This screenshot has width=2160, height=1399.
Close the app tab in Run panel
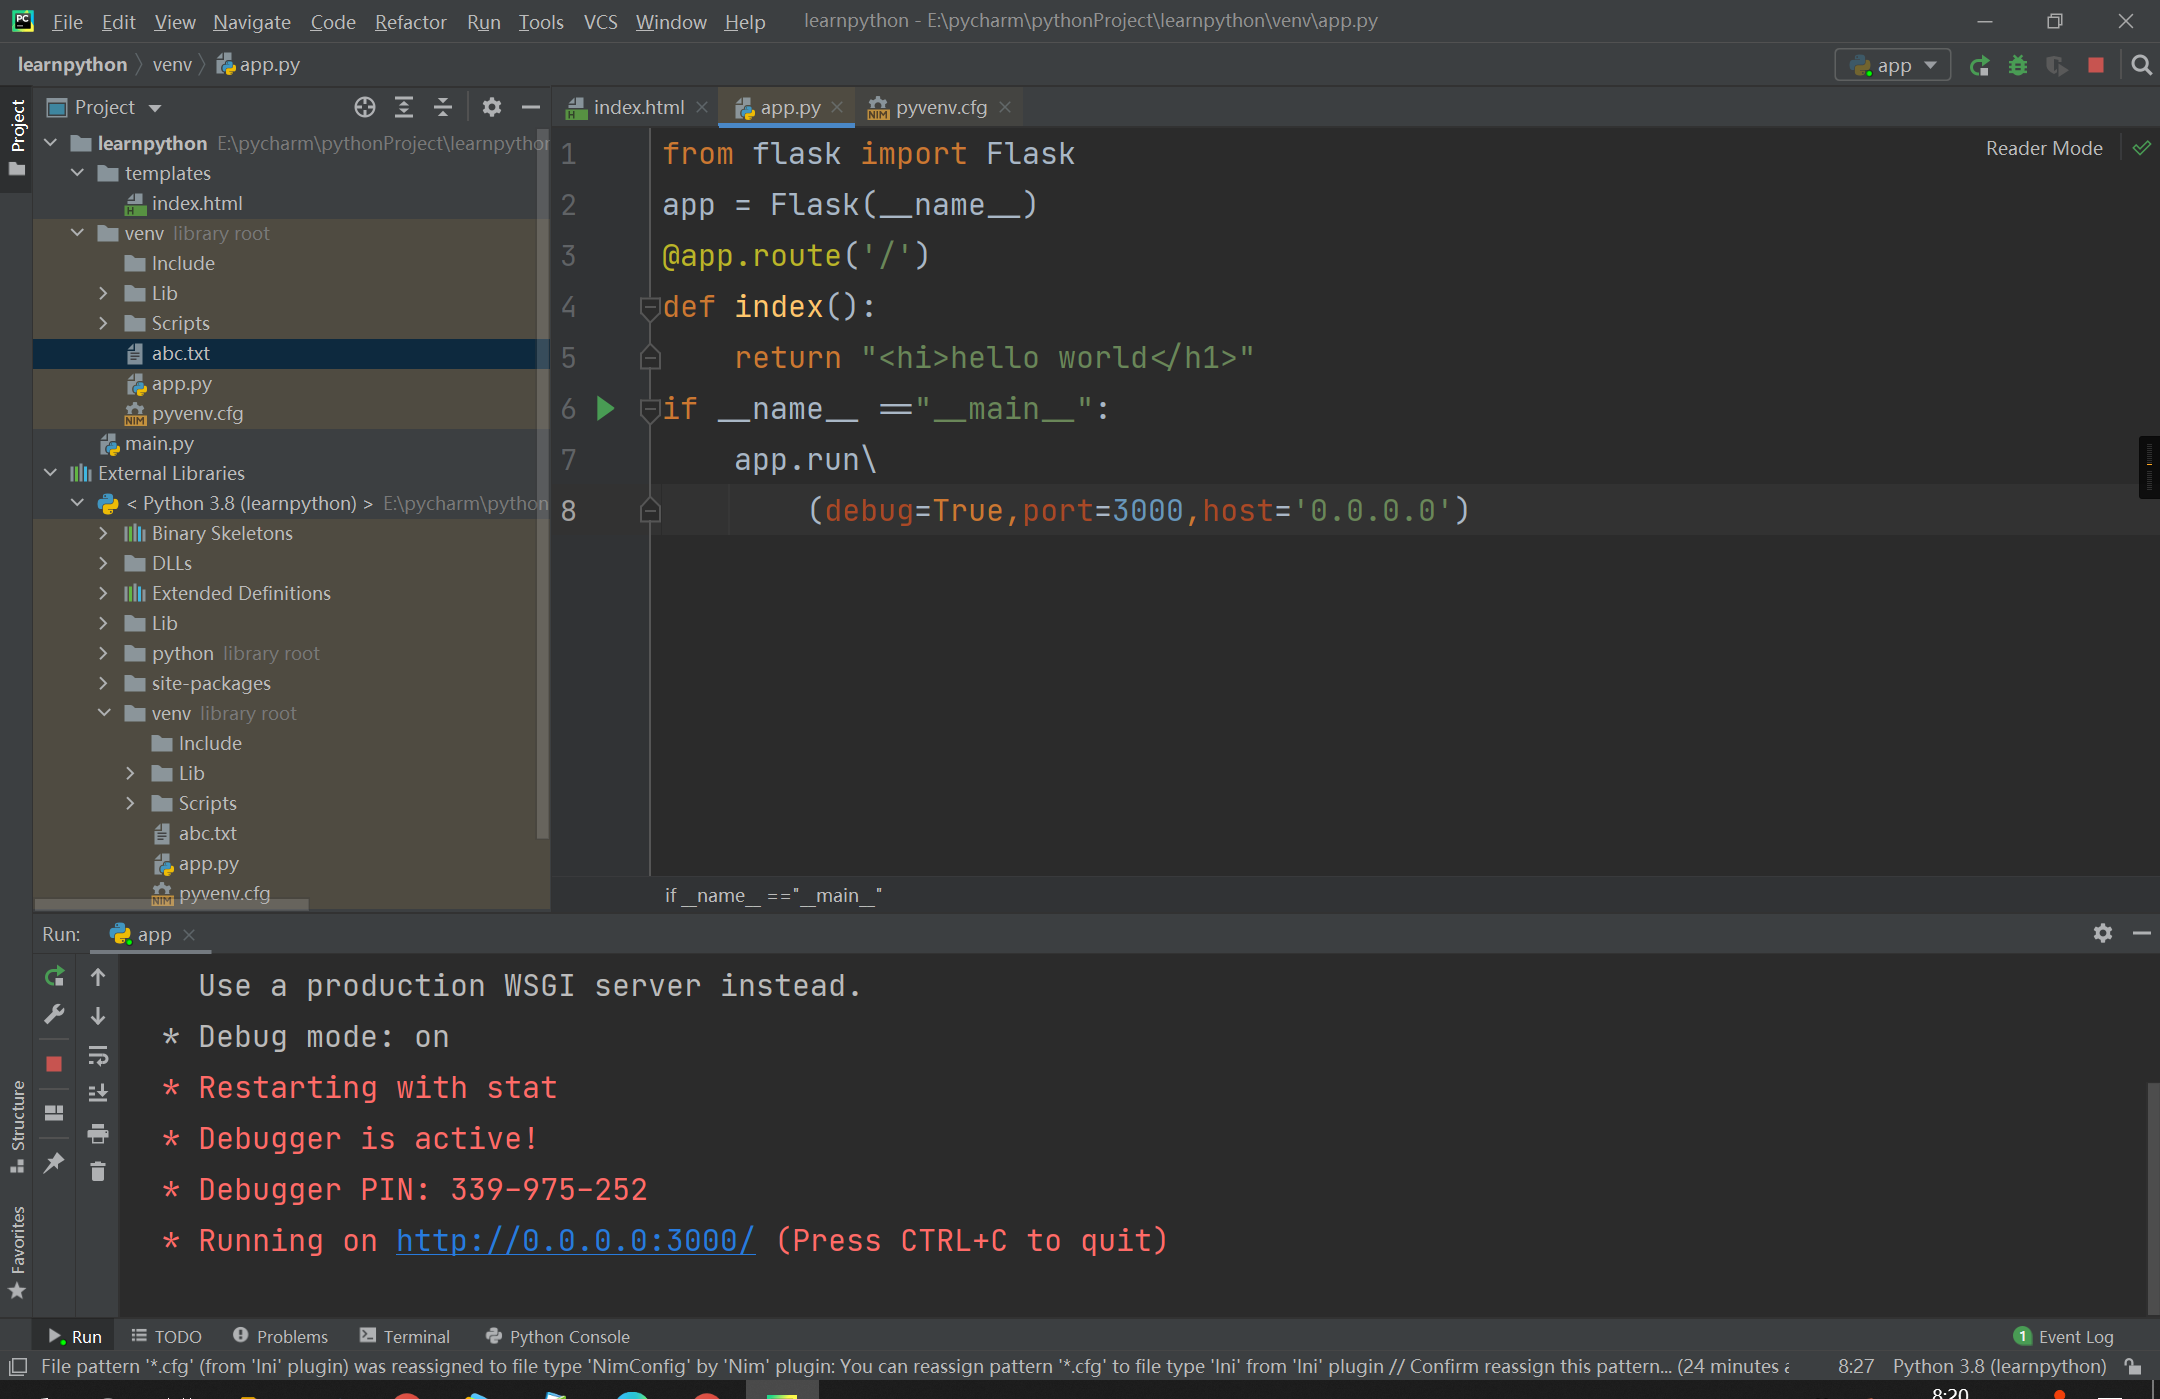click(189, 934)
